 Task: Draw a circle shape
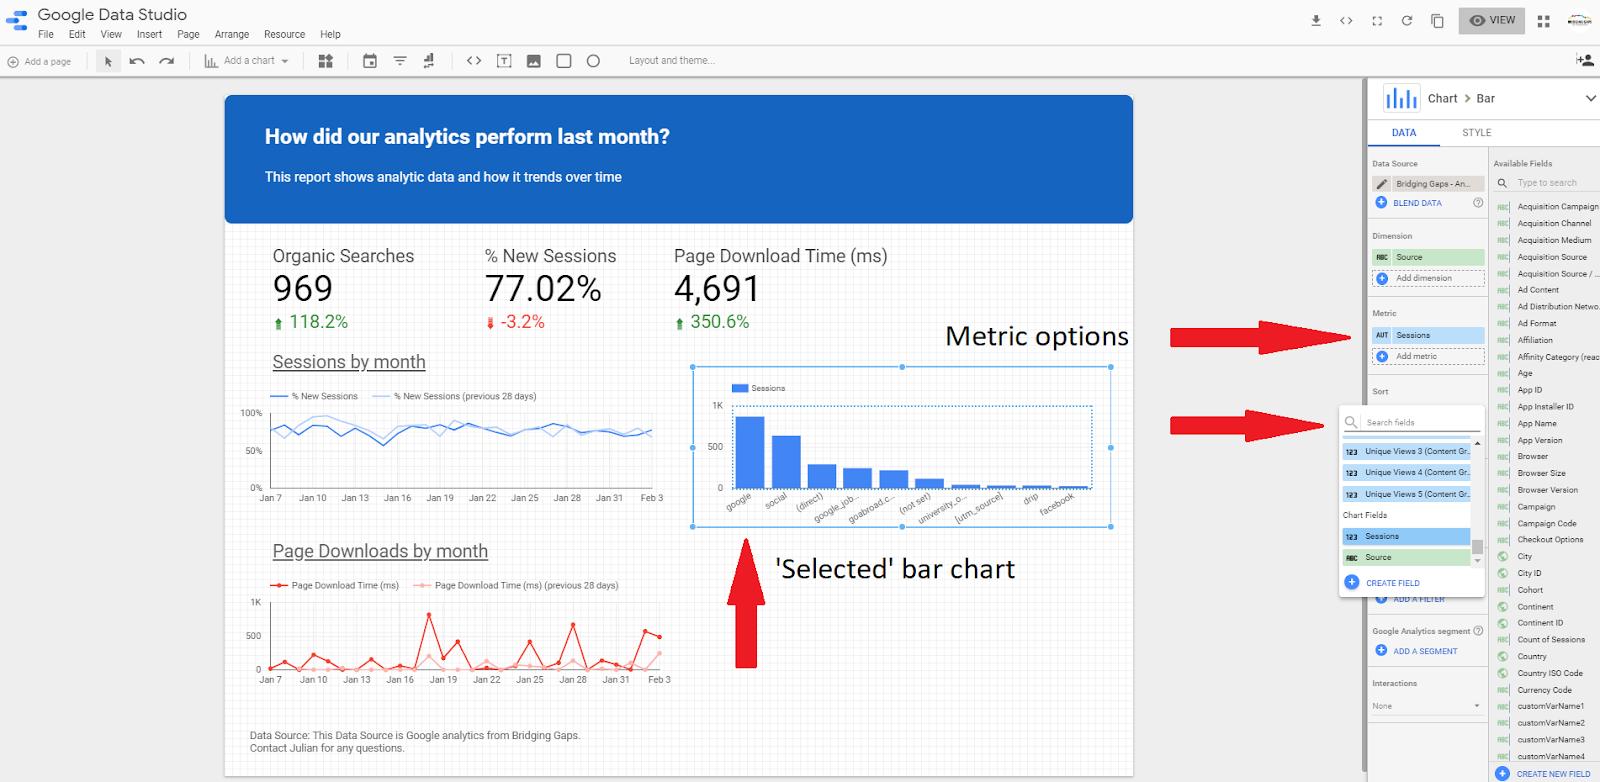(x=593, y=61)
